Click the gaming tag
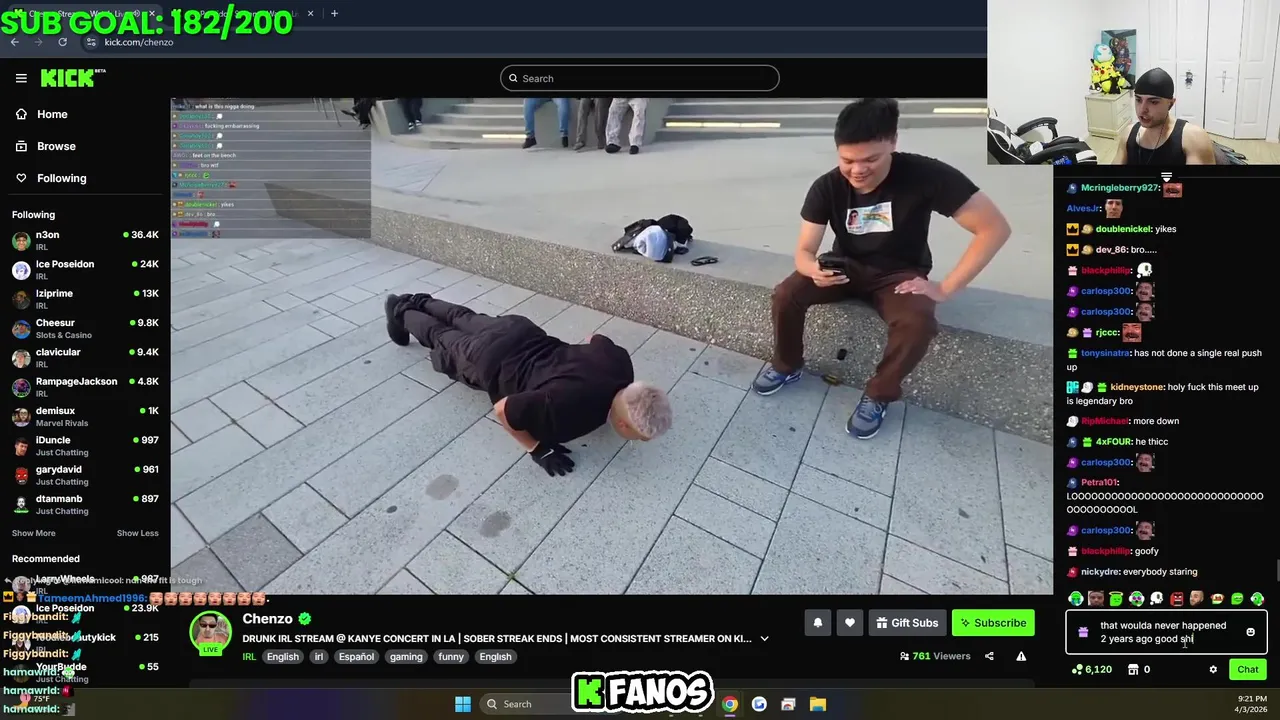The height and width of the screenshot is (720, 1280). 406,657
